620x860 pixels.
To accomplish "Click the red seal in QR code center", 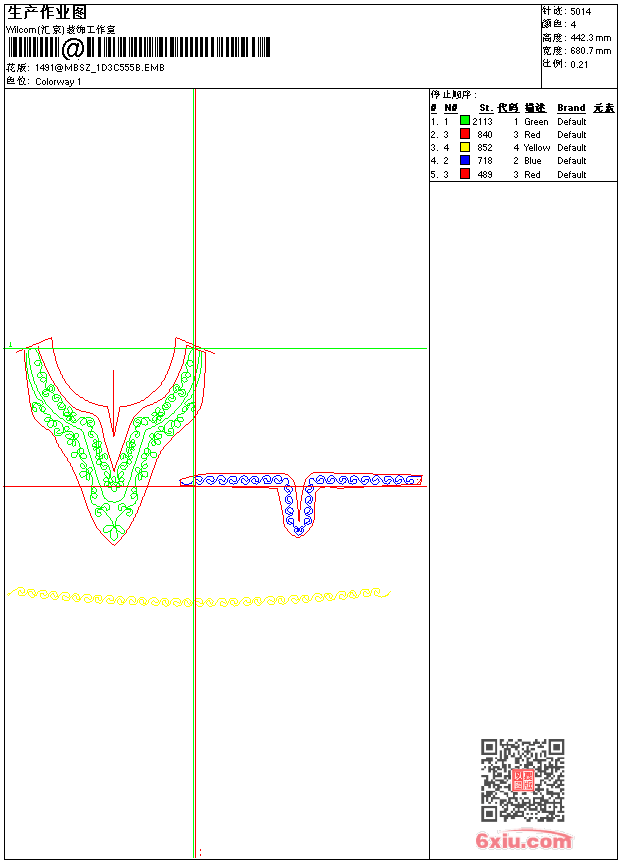I will coord(523,780).
